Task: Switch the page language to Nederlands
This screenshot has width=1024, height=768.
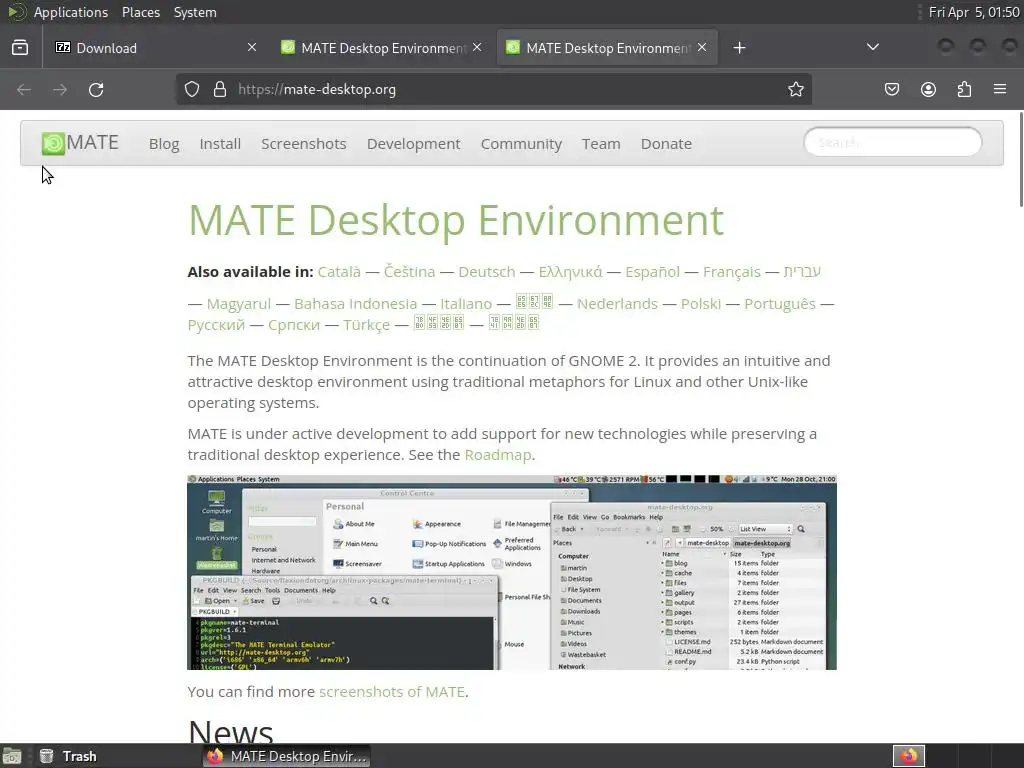Action: (x=617, y=304)
